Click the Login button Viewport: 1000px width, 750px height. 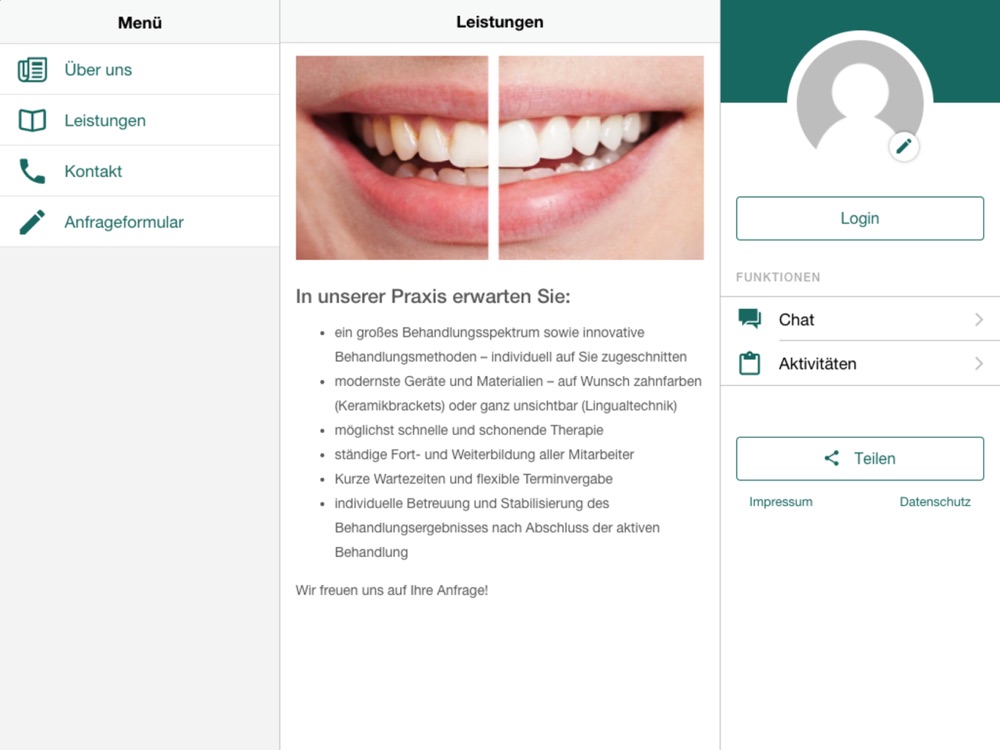(x=860, y=218)
